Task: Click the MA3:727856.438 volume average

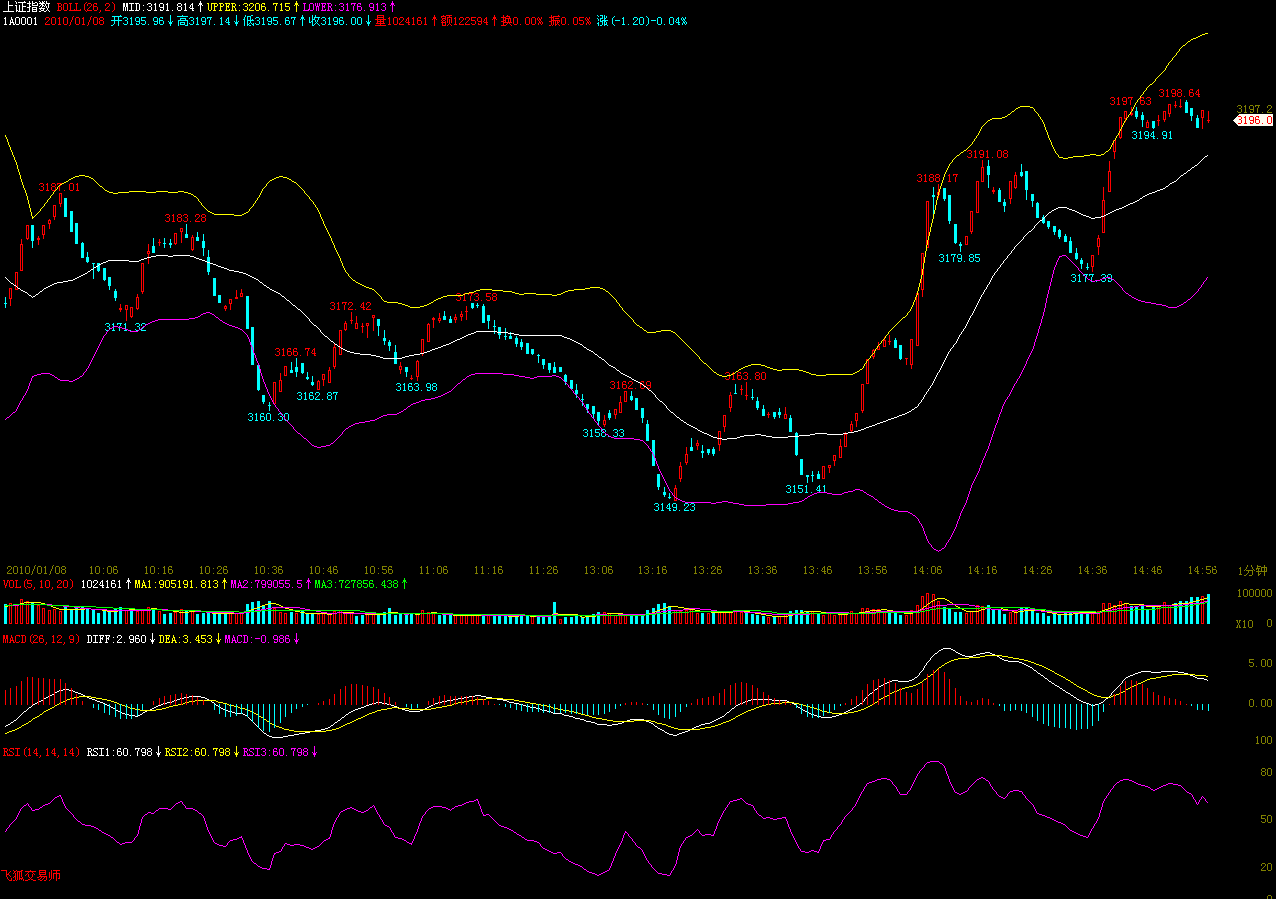Action: coord(356,583)
